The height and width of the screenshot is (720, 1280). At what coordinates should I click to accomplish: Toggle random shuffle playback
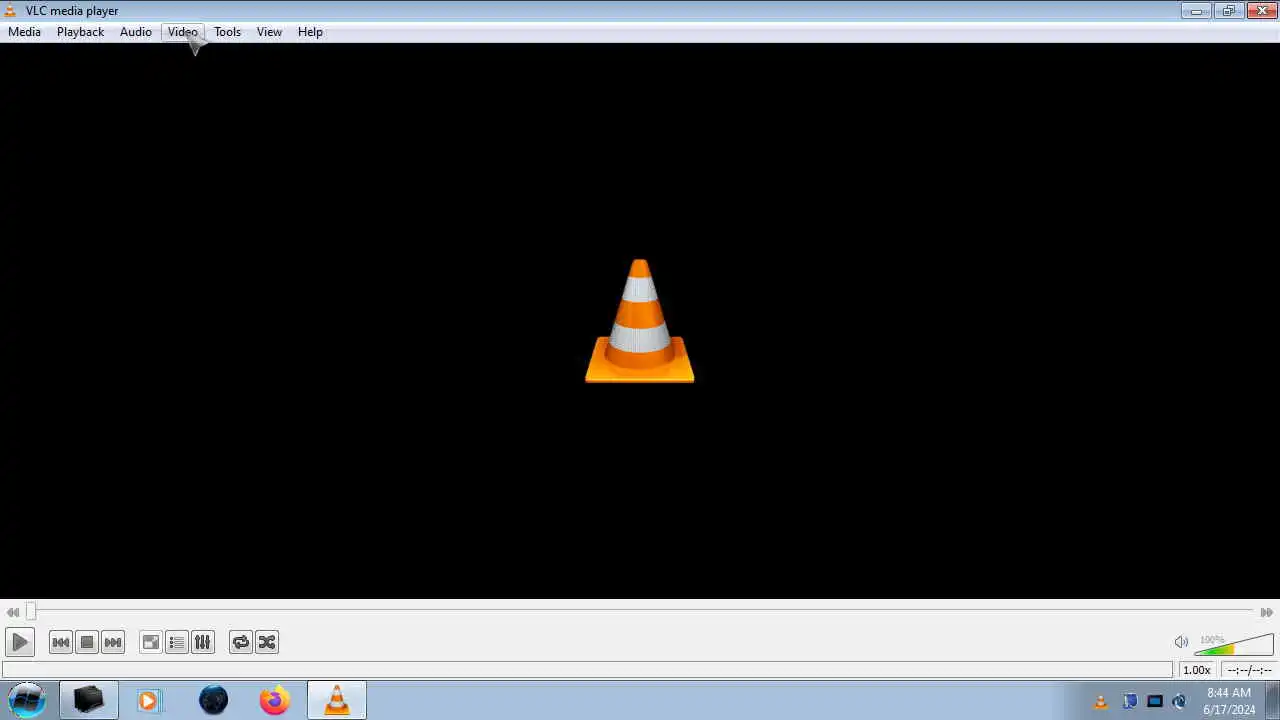click(x=267, y=642)
